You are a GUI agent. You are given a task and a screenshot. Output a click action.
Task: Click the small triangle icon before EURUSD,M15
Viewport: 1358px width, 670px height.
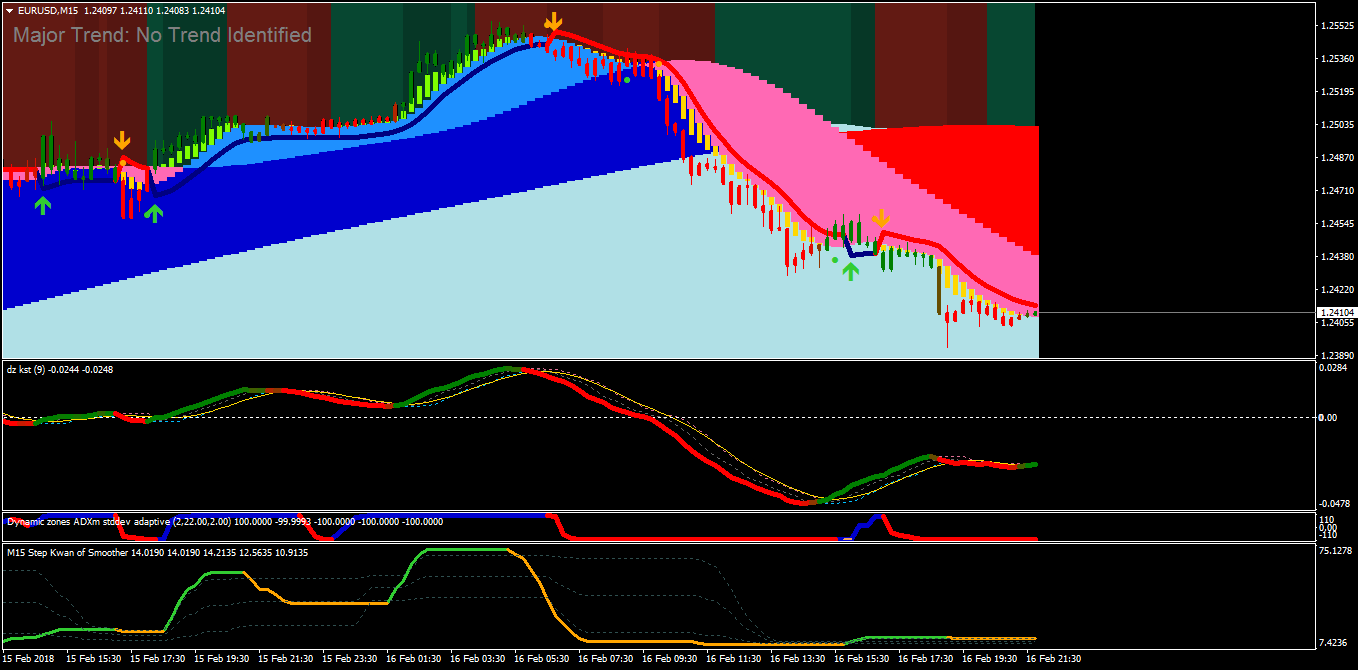click(10, 10)
